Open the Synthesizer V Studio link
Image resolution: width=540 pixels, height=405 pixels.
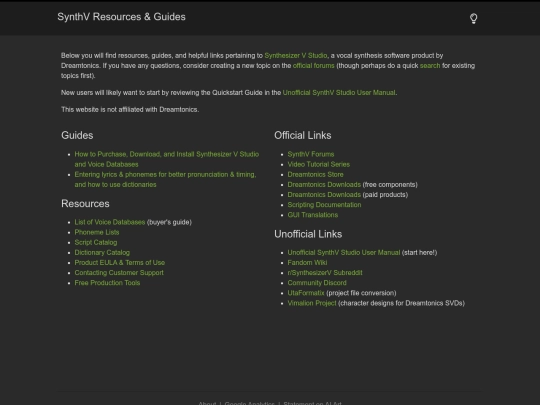296,55
